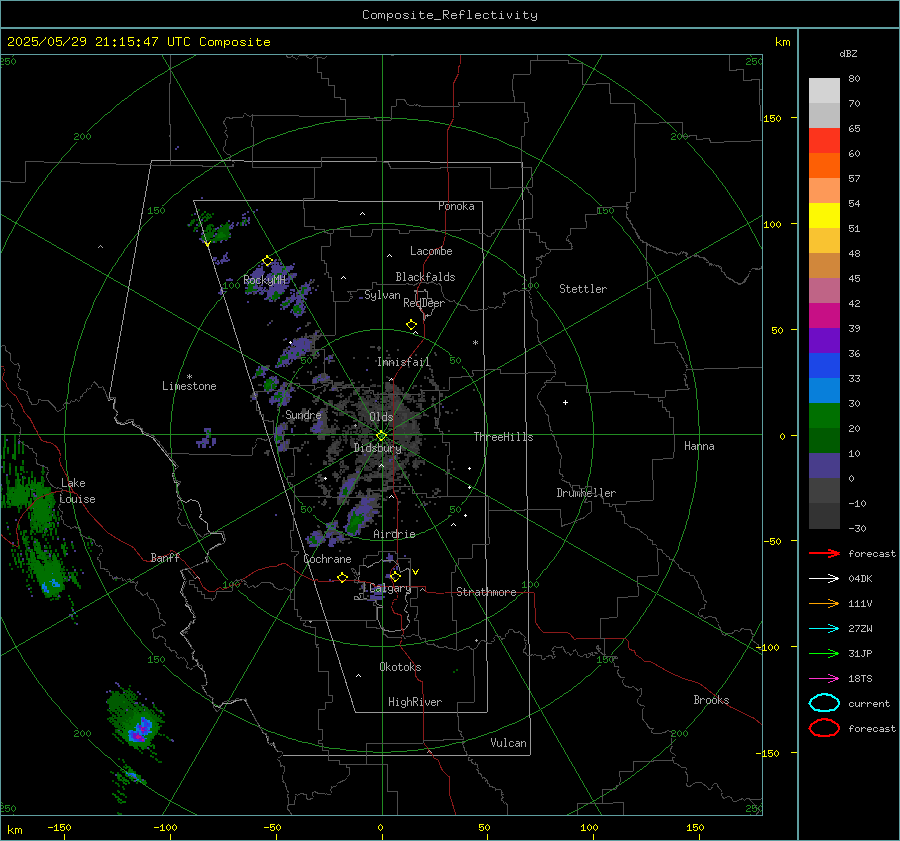The width and height of the screenshot is (900, 841).
Task: Select the purple 10 dBZ color swatch
Action: [824, 466]
